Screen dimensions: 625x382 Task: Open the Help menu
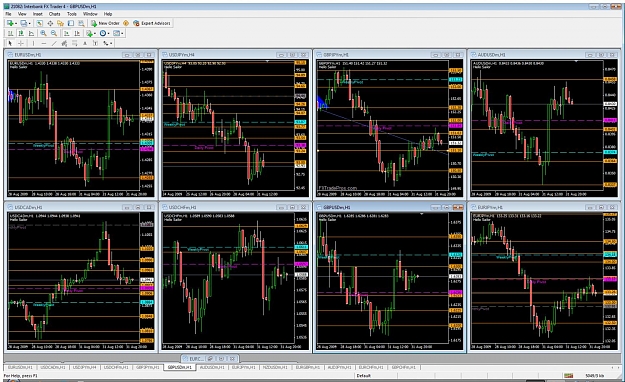tap(108, 14)
